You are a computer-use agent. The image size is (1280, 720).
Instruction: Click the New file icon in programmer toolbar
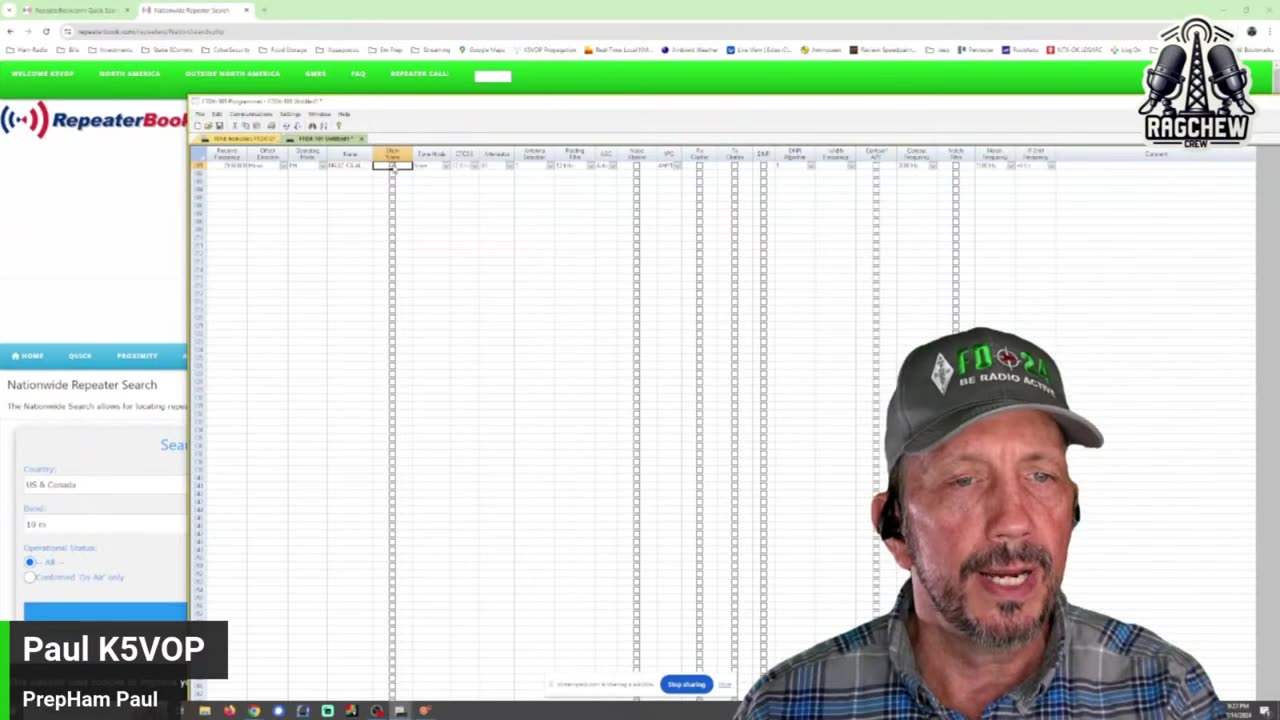coord(197,126)
